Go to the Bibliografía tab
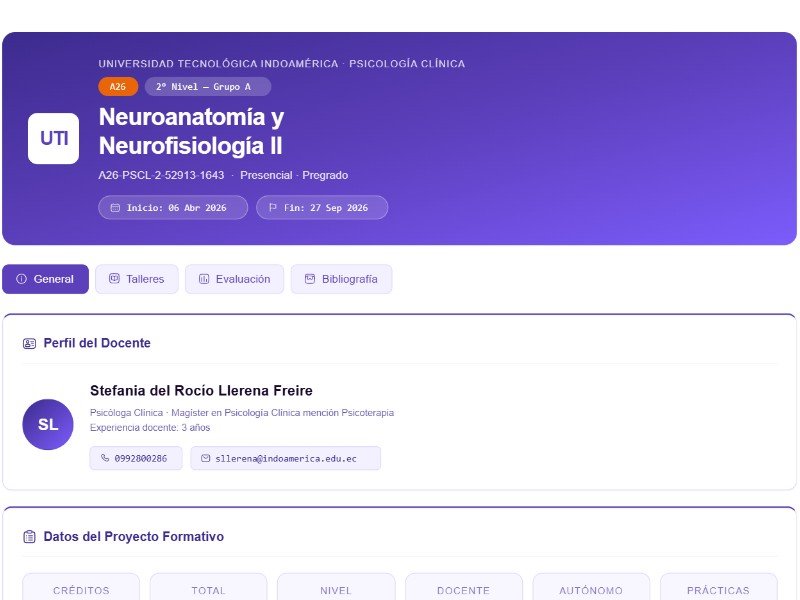Viewport: 800px width, 600px height. [341, 279]
